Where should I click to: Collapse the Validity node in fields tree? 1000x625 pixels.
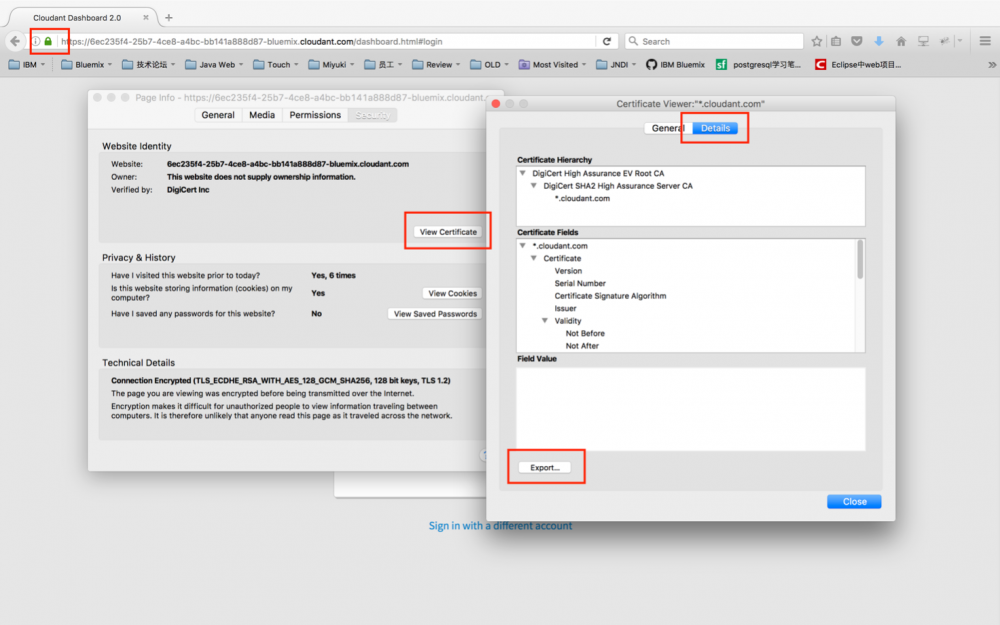pyautogui.click(x=545, y=321)
